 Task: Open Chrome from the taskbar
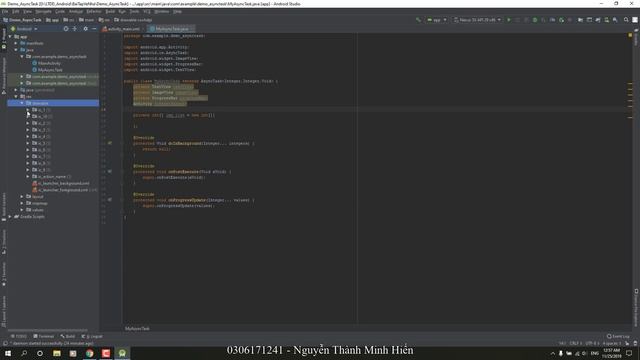(x=89, y=353)
